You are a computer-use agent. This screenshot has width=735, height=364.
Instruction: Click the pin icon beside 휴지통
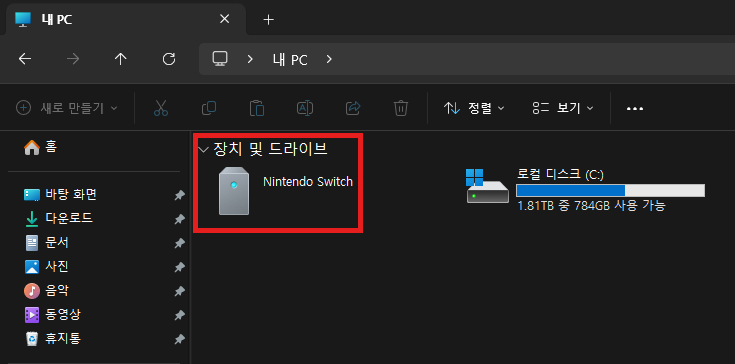(x=180, y=339)
